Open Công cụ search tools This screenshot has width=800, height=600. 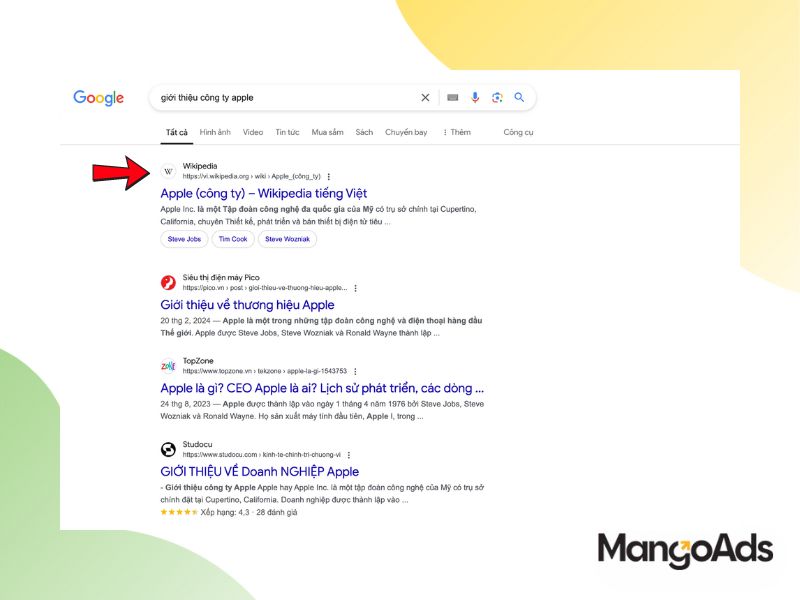tap(518, 132)
